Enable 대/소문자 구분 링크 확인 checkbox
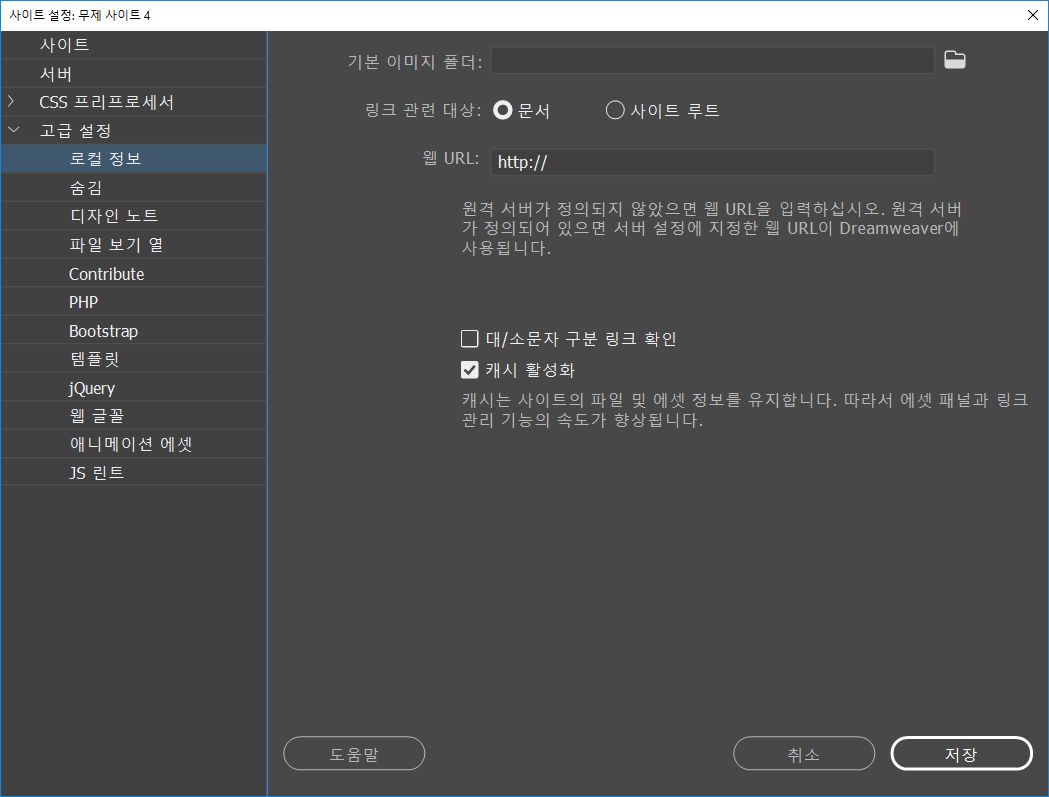1049x797 pixels. coord(469,338)
